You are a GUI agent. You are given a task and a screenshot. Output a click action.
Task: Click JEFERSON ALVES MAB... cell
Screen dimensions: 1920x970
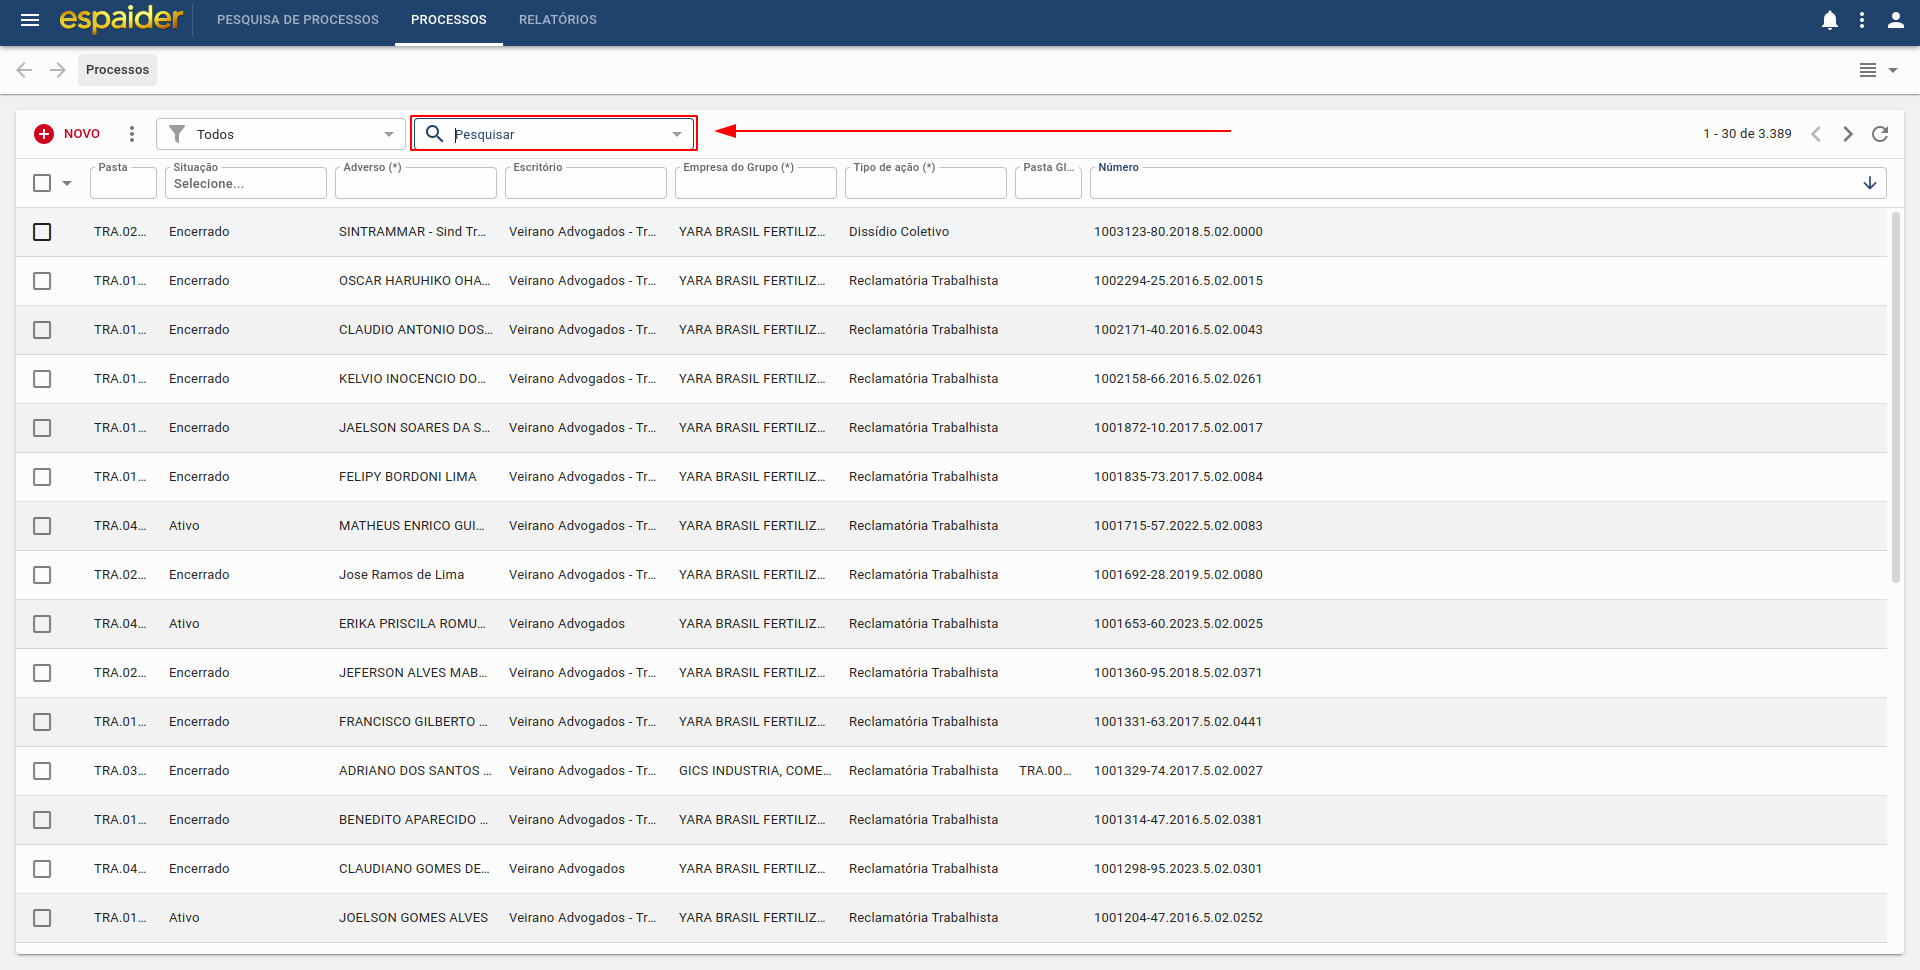click(x=413, y=673)
